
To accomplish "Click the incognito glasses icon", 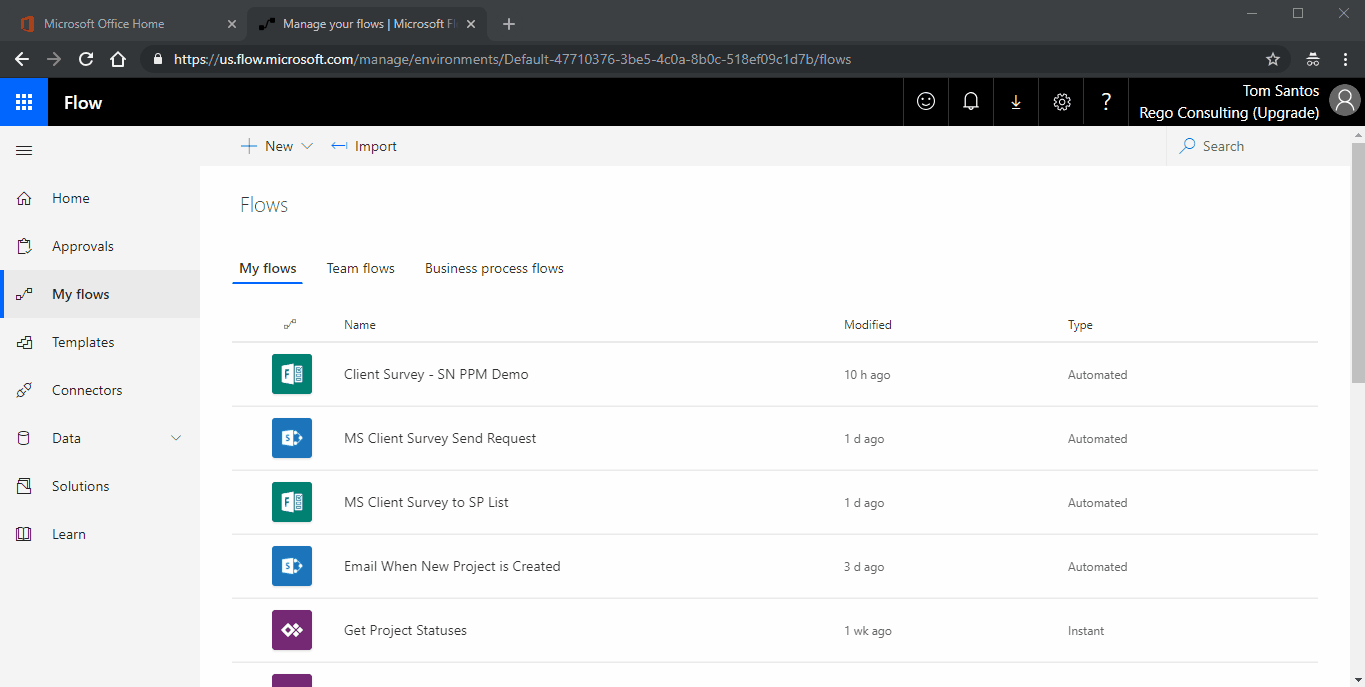I will (1313, 59).
